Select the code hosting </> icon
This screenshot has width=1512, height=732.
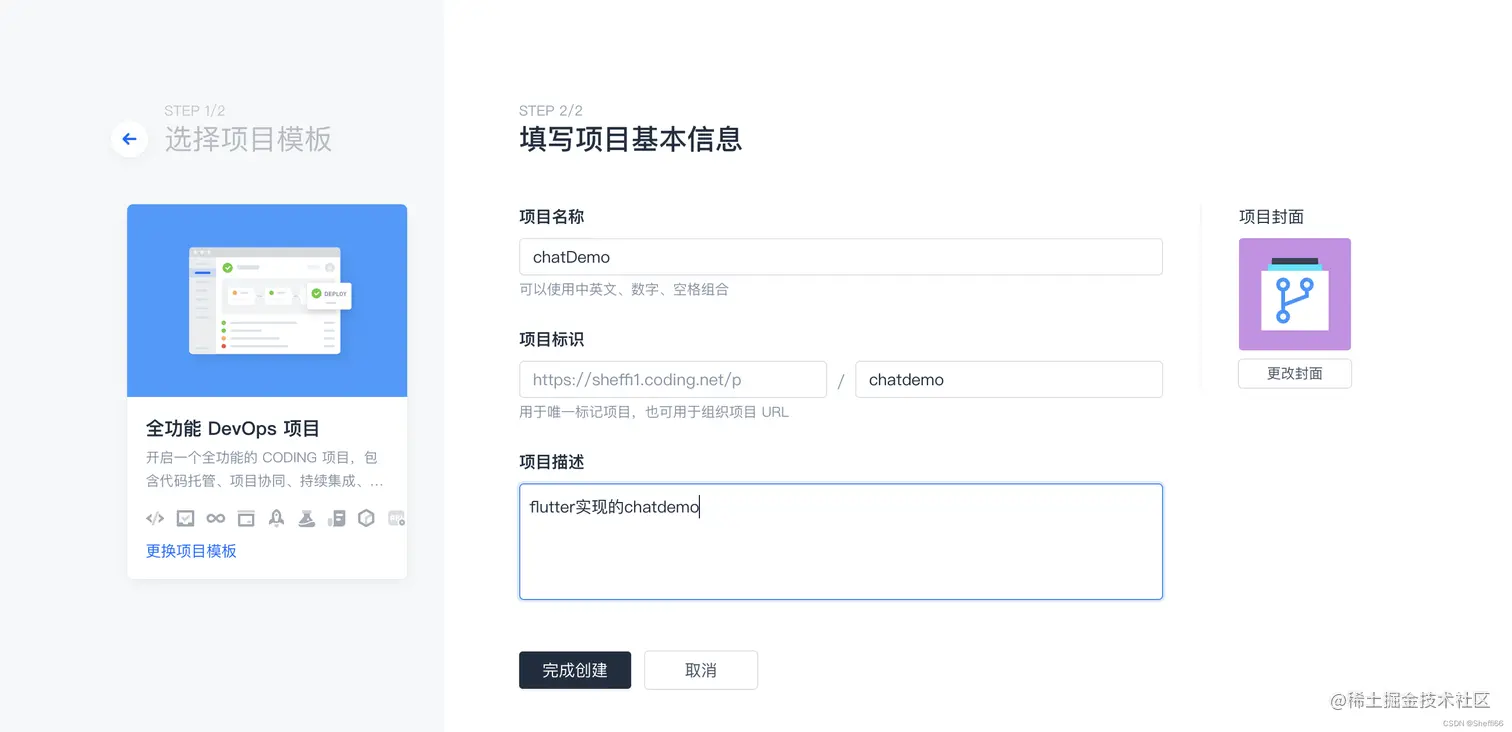[x=155, y=518]
